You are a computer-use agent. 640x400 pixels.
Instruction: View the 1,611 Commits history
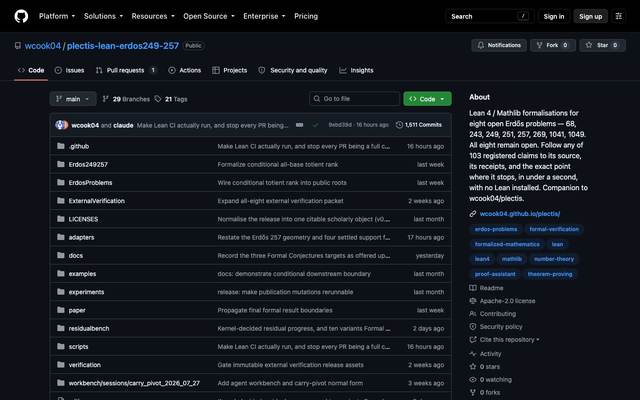419,125
